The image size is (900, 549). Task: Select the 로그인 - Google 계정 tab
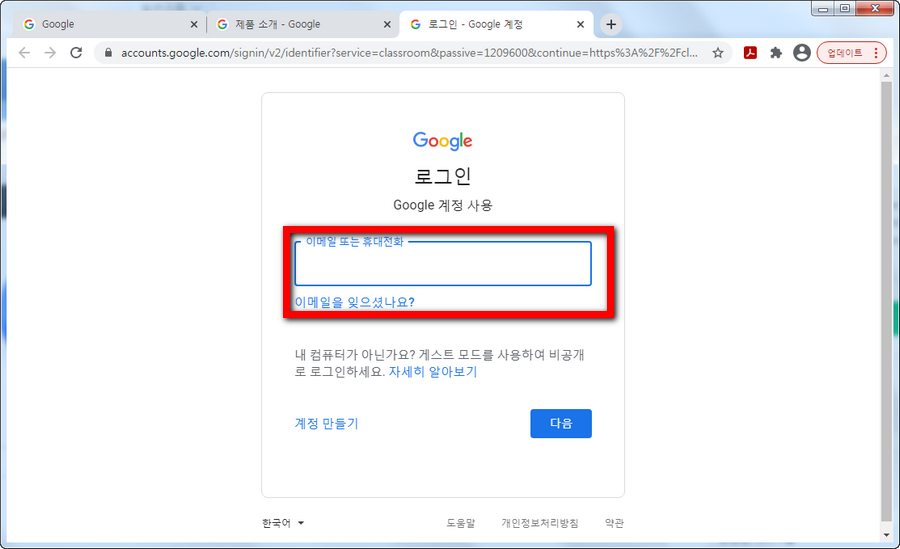click(x=496, y=24)
